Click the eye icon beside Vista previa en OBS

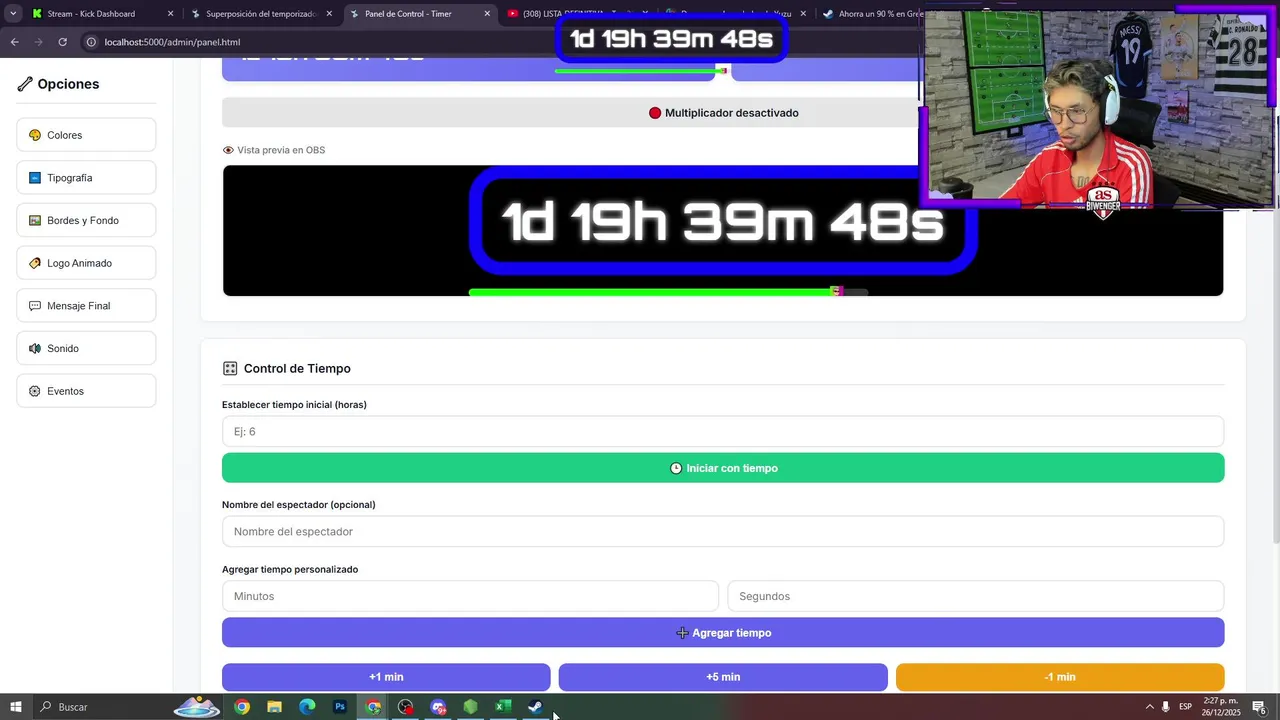pos(228,150)
